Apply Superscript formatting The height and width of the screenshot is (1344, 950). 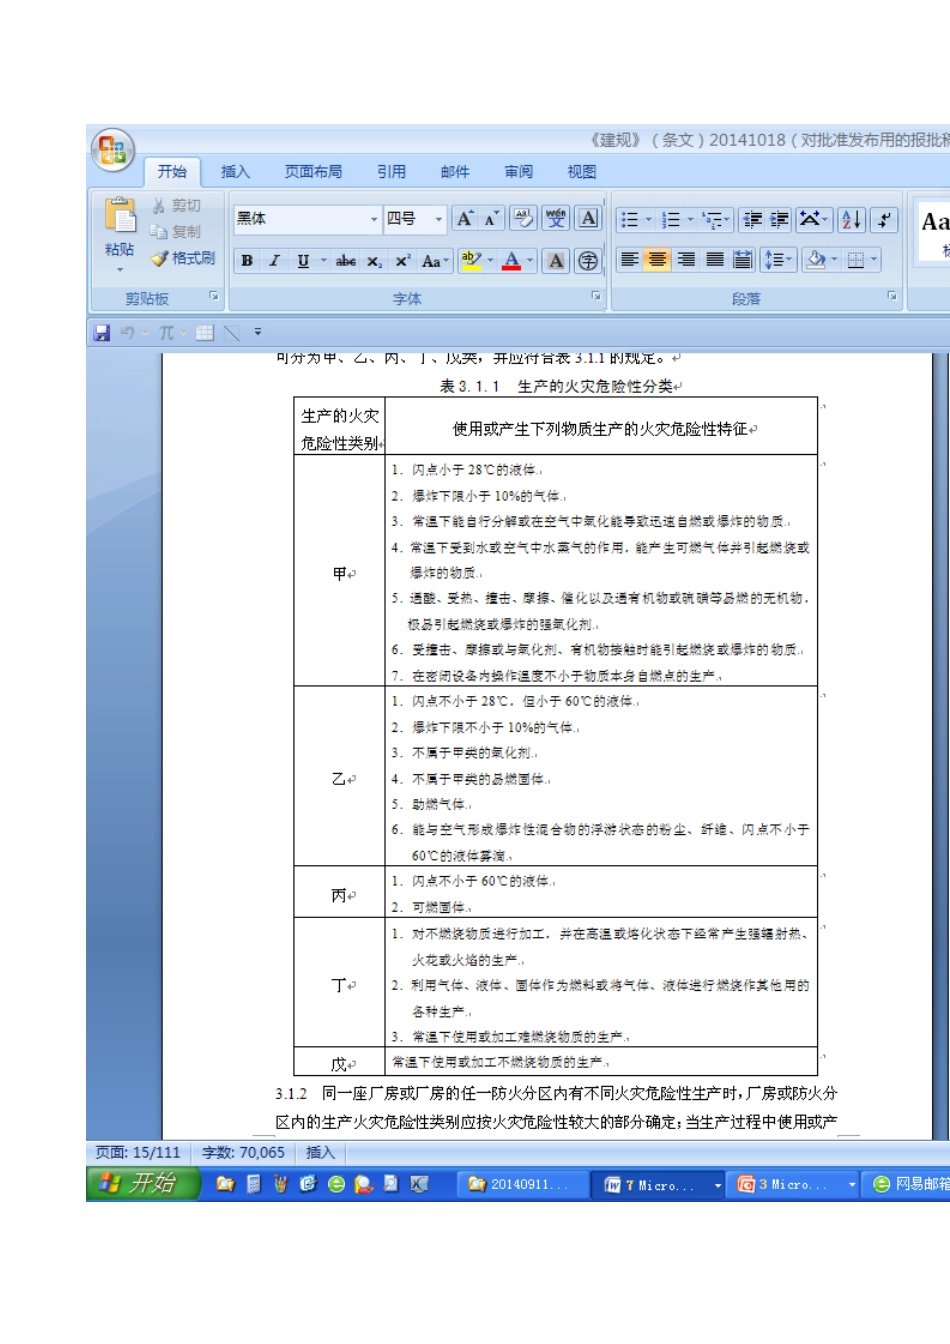pos(402,261)
